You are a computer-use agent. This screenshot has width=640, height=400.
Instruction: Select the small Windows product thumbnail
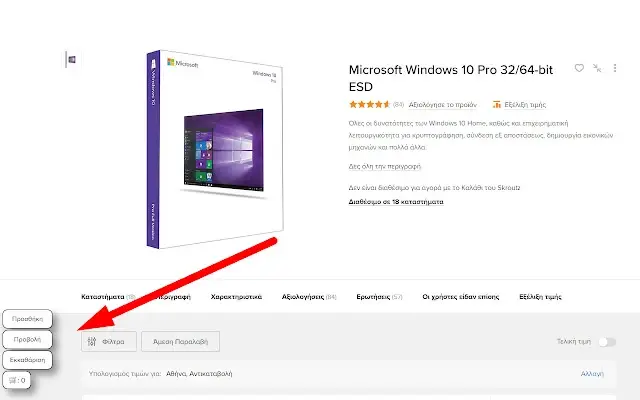(72, 60)
